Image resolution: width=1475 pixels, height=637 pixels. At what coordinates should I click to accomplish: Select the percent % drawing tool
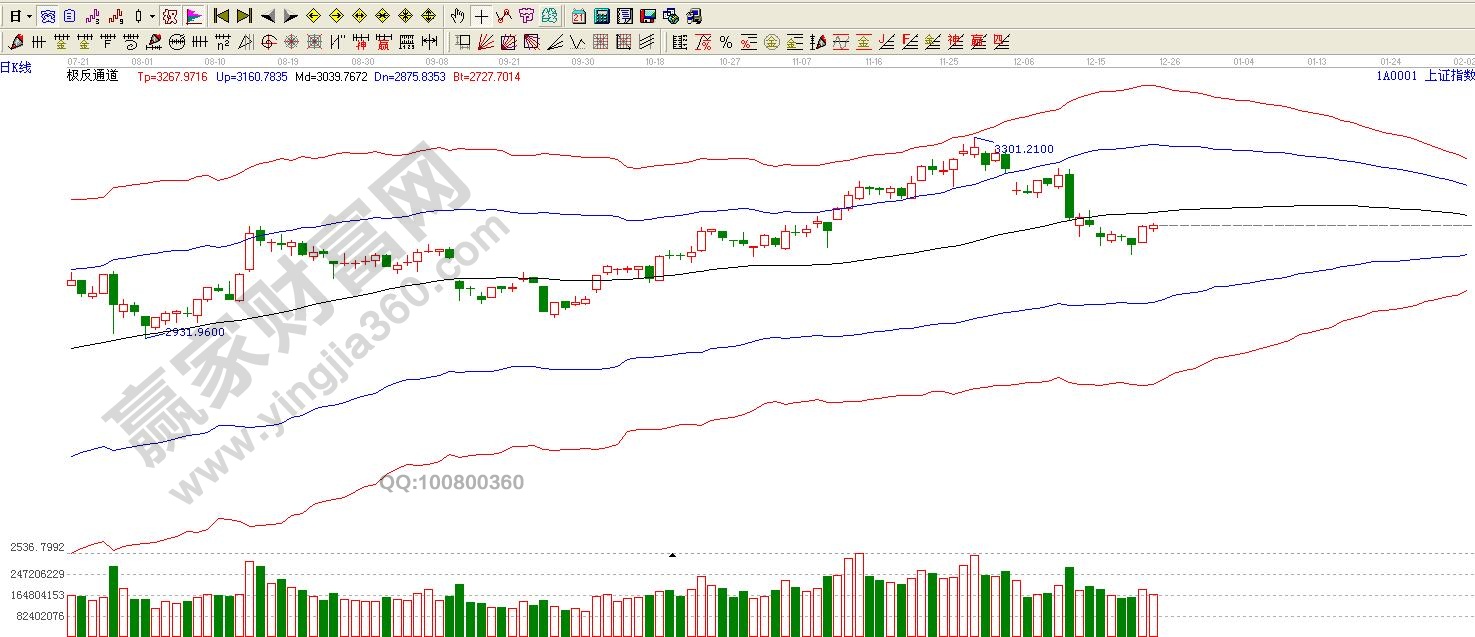725,42
